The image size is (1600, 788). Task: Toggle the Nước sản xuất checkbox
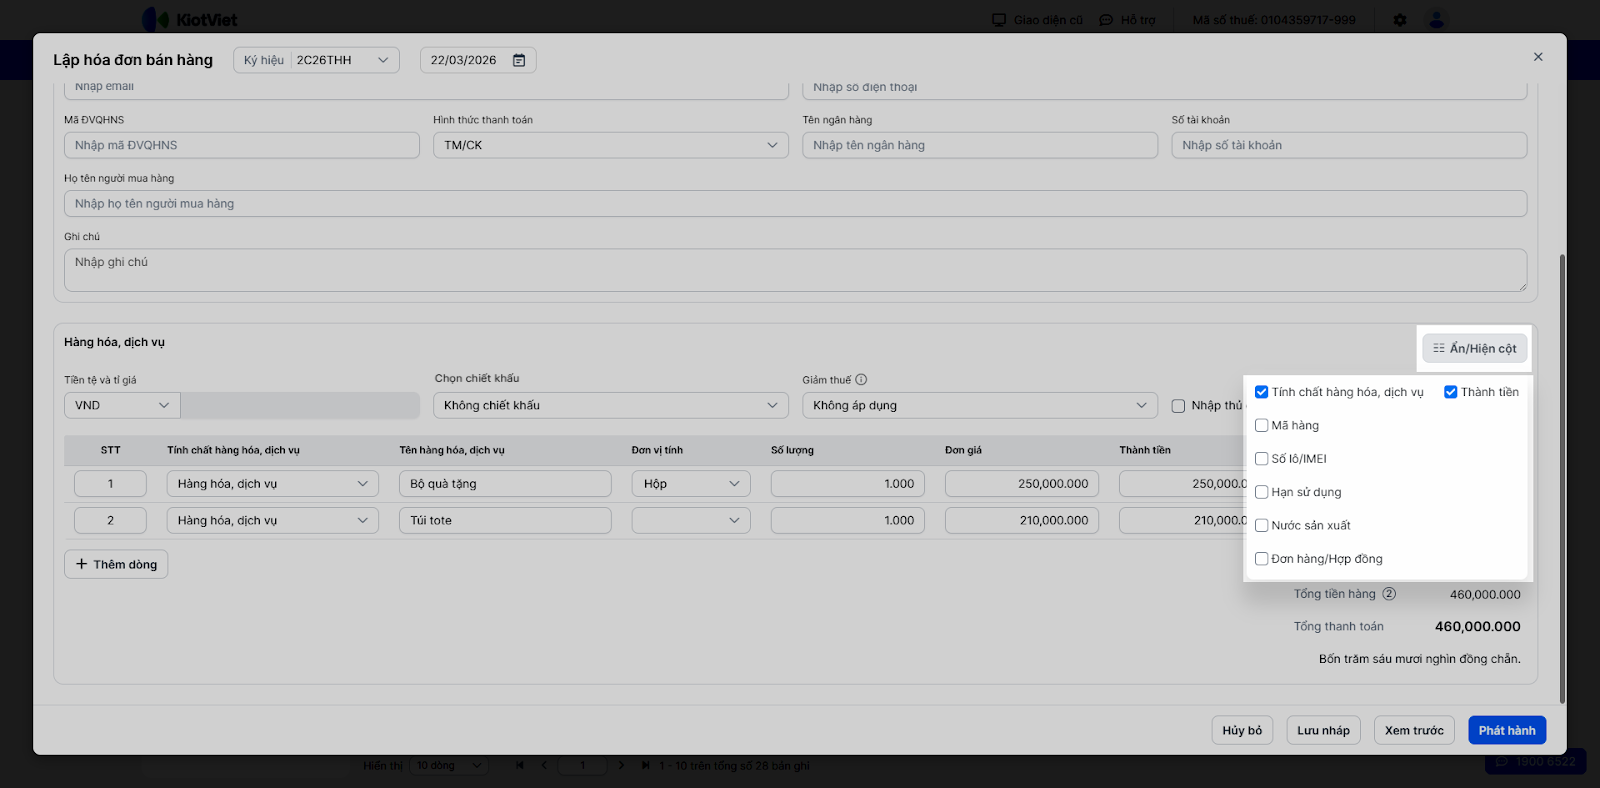[x=1262, y=526]
